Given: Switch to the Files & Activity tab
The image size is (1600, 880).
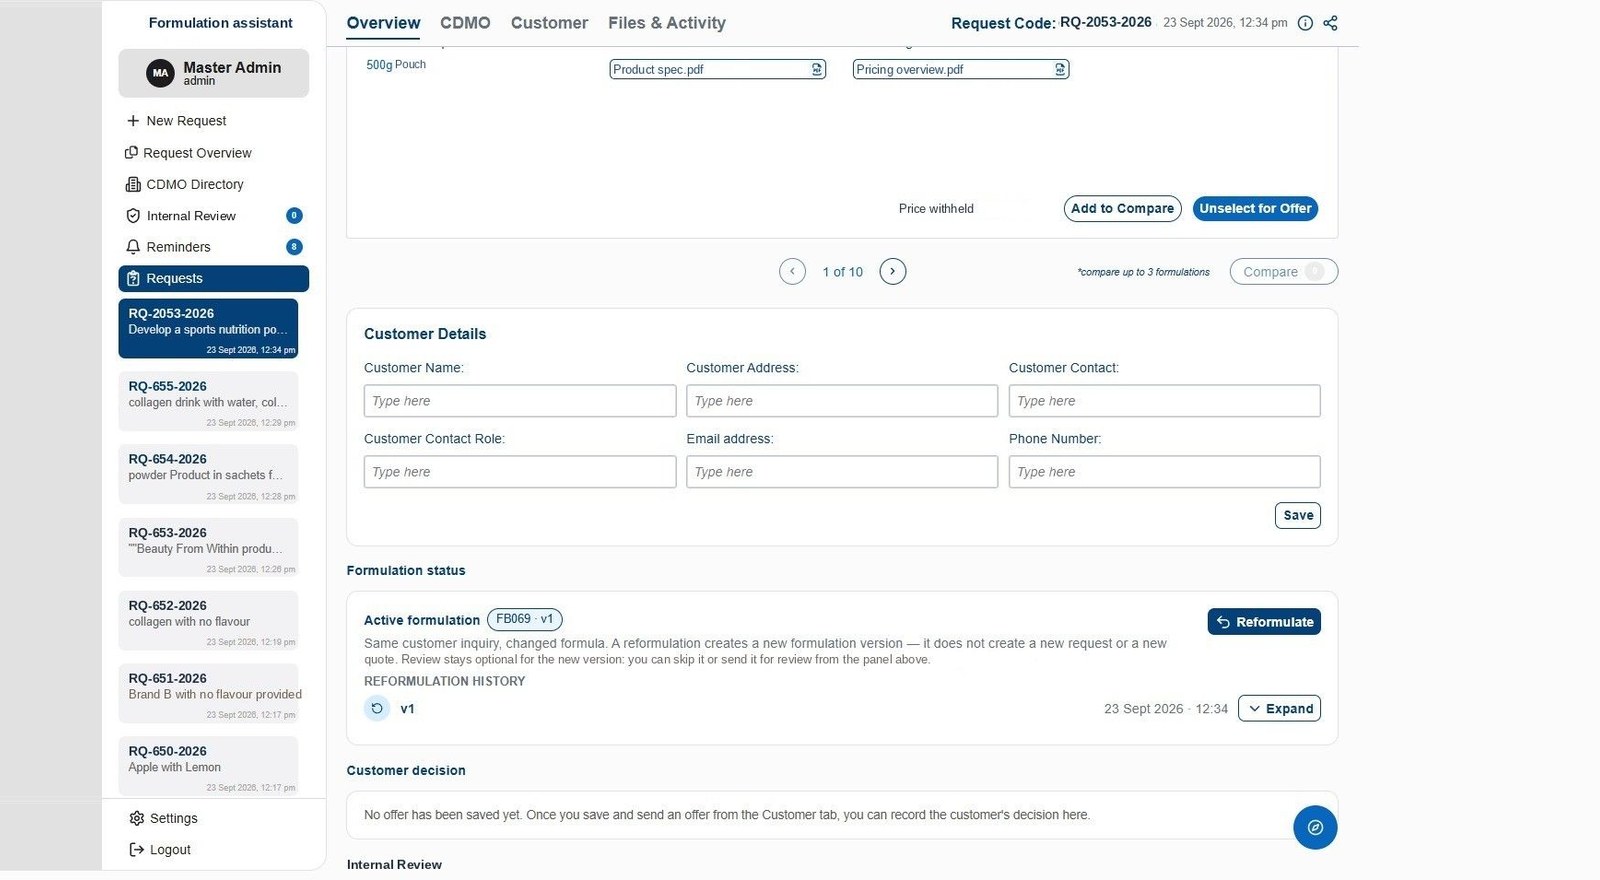Looking at the screenshot, I should click(667, 23).
